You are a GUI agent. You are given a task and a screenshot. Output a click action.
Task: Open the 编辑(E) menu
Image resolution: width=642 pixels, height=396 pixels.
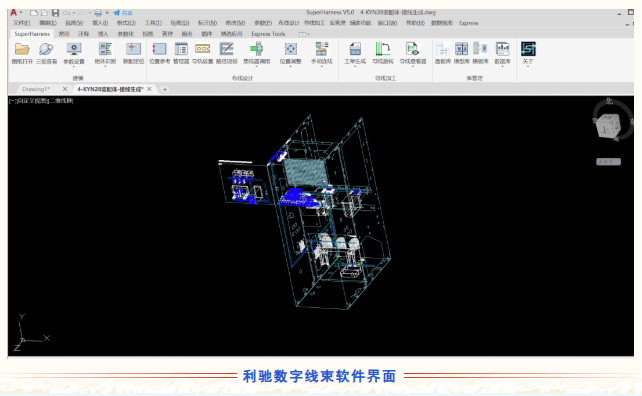pyautogui.click(x=48, y=23)
